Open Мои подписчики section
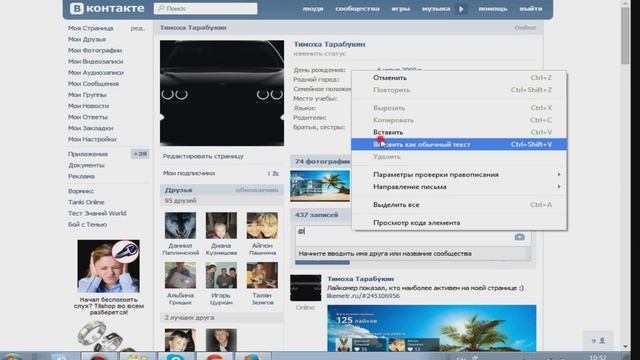Viewport: 640px width, 360px height. [x=189, y=173]
